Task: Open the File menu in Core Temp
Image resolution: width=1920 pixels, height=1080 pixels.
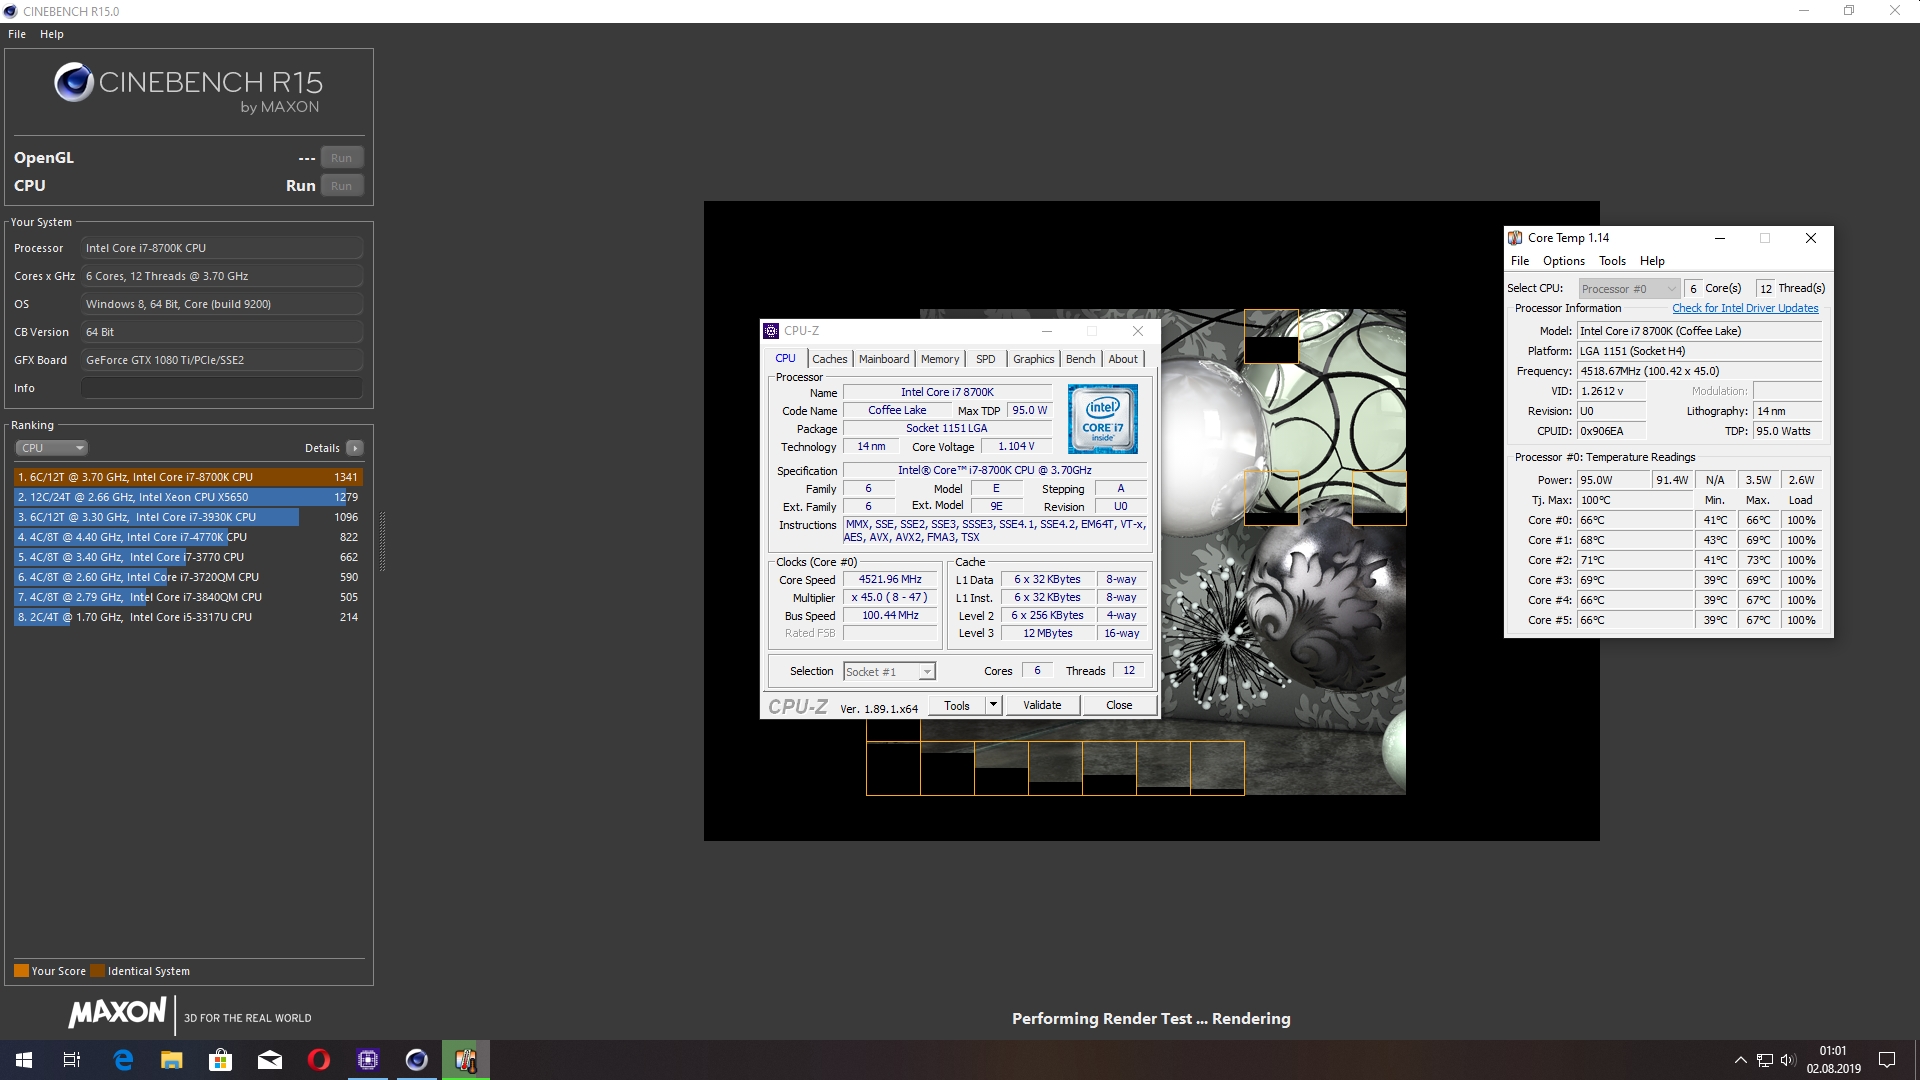Action: [1520, 261]
